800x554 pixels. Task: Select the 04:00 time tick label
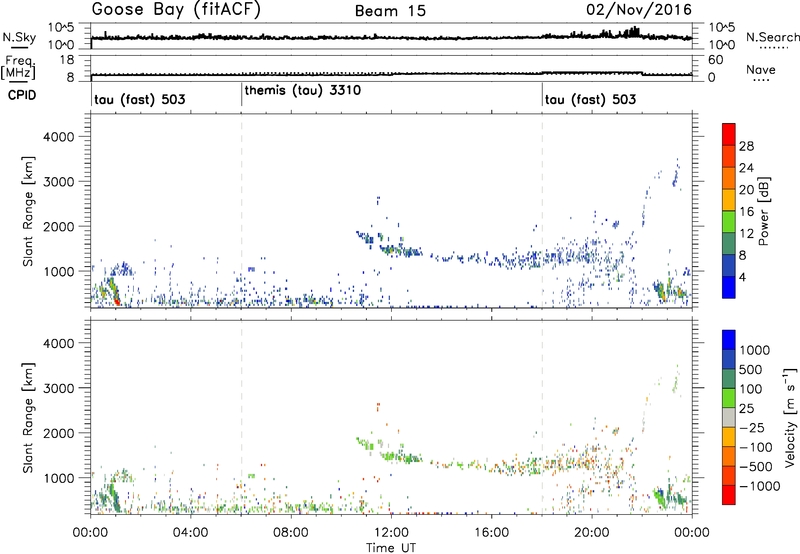point(191,533)
